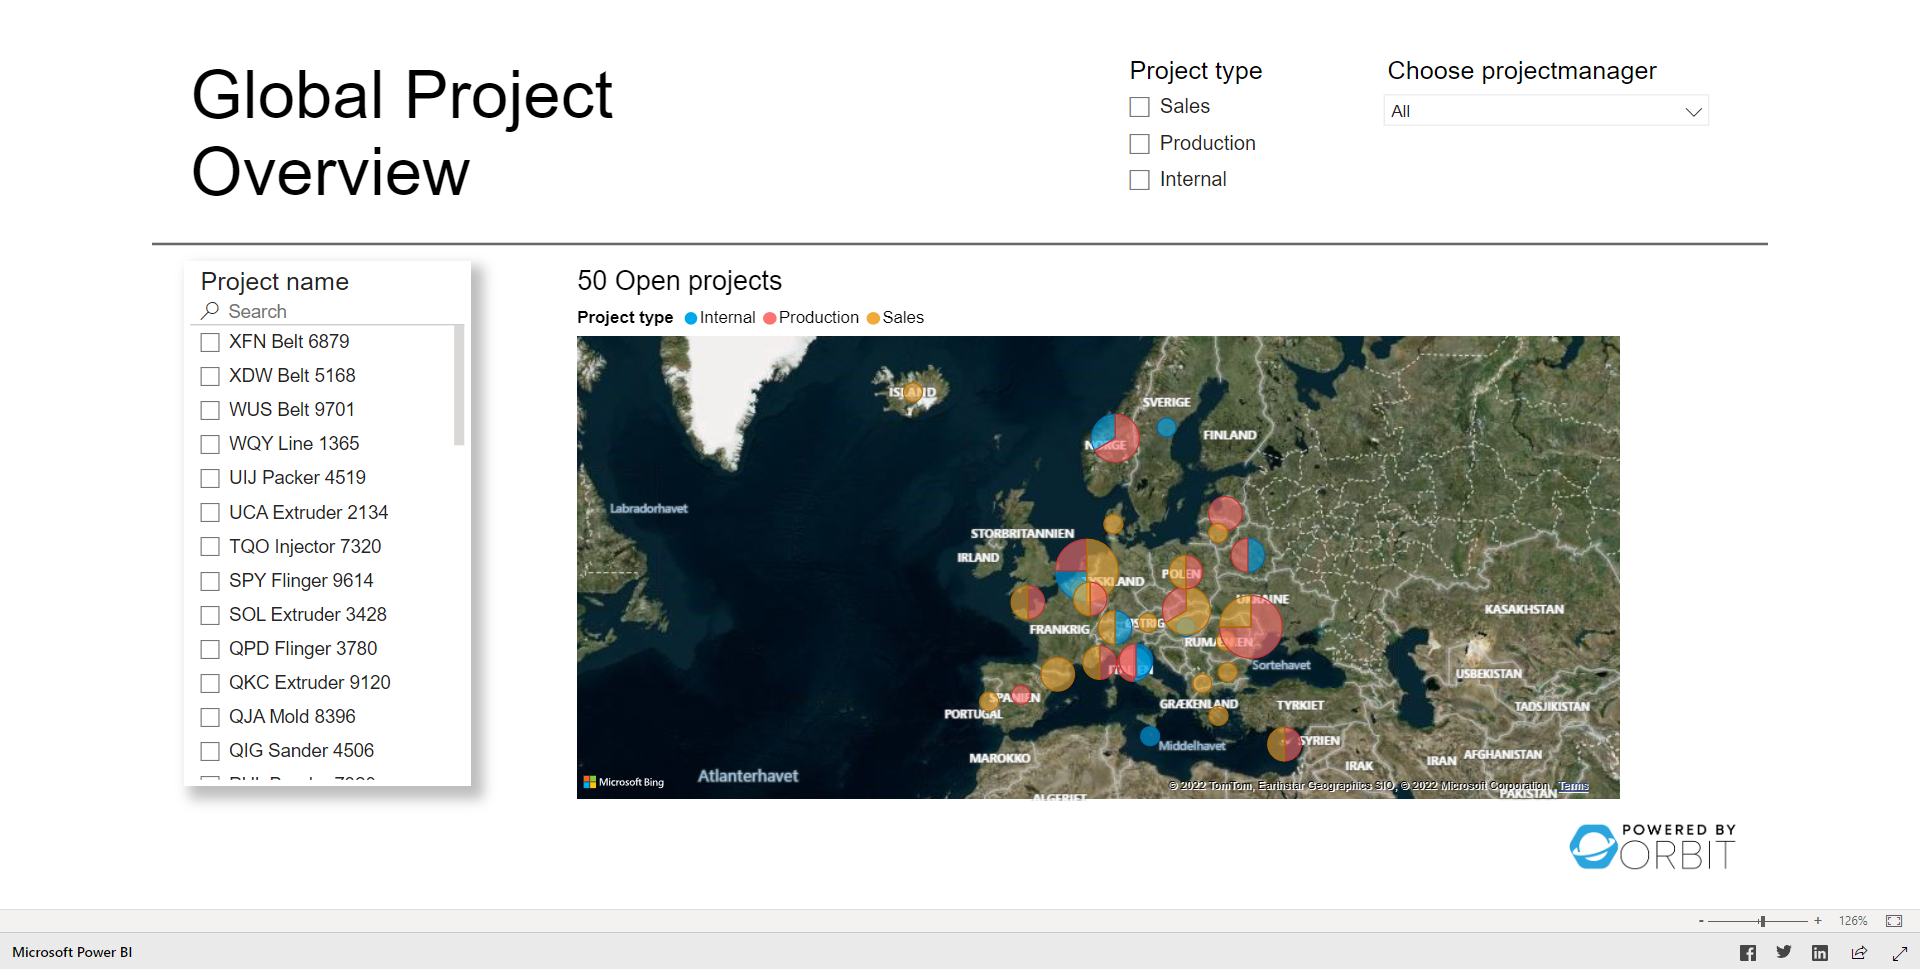Click the Microsoft Power BI label

[x=70, y=952]
